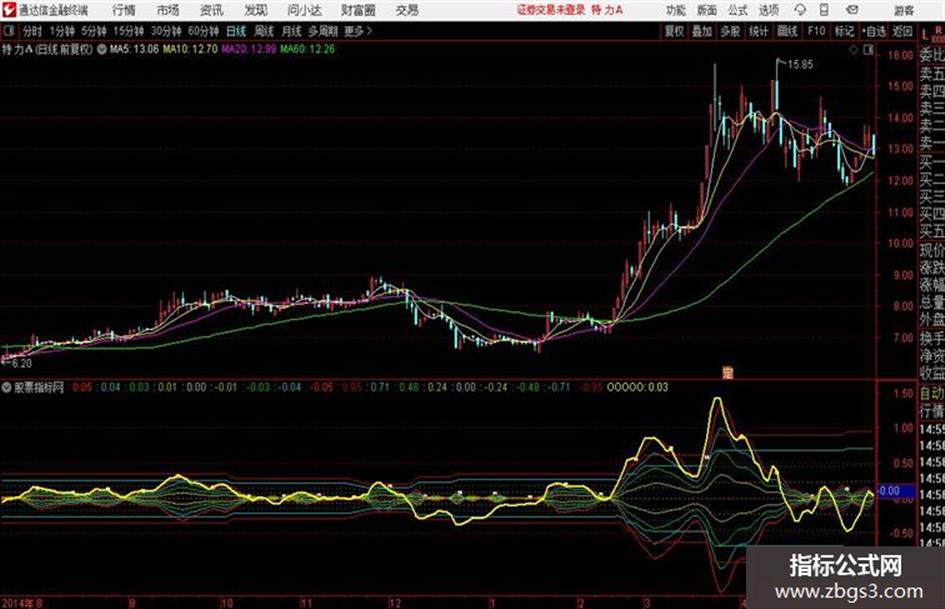The width and height of the screenshot is (945, 609).
Task: Open the 功能 menu
Action: (x=676, y=10)
